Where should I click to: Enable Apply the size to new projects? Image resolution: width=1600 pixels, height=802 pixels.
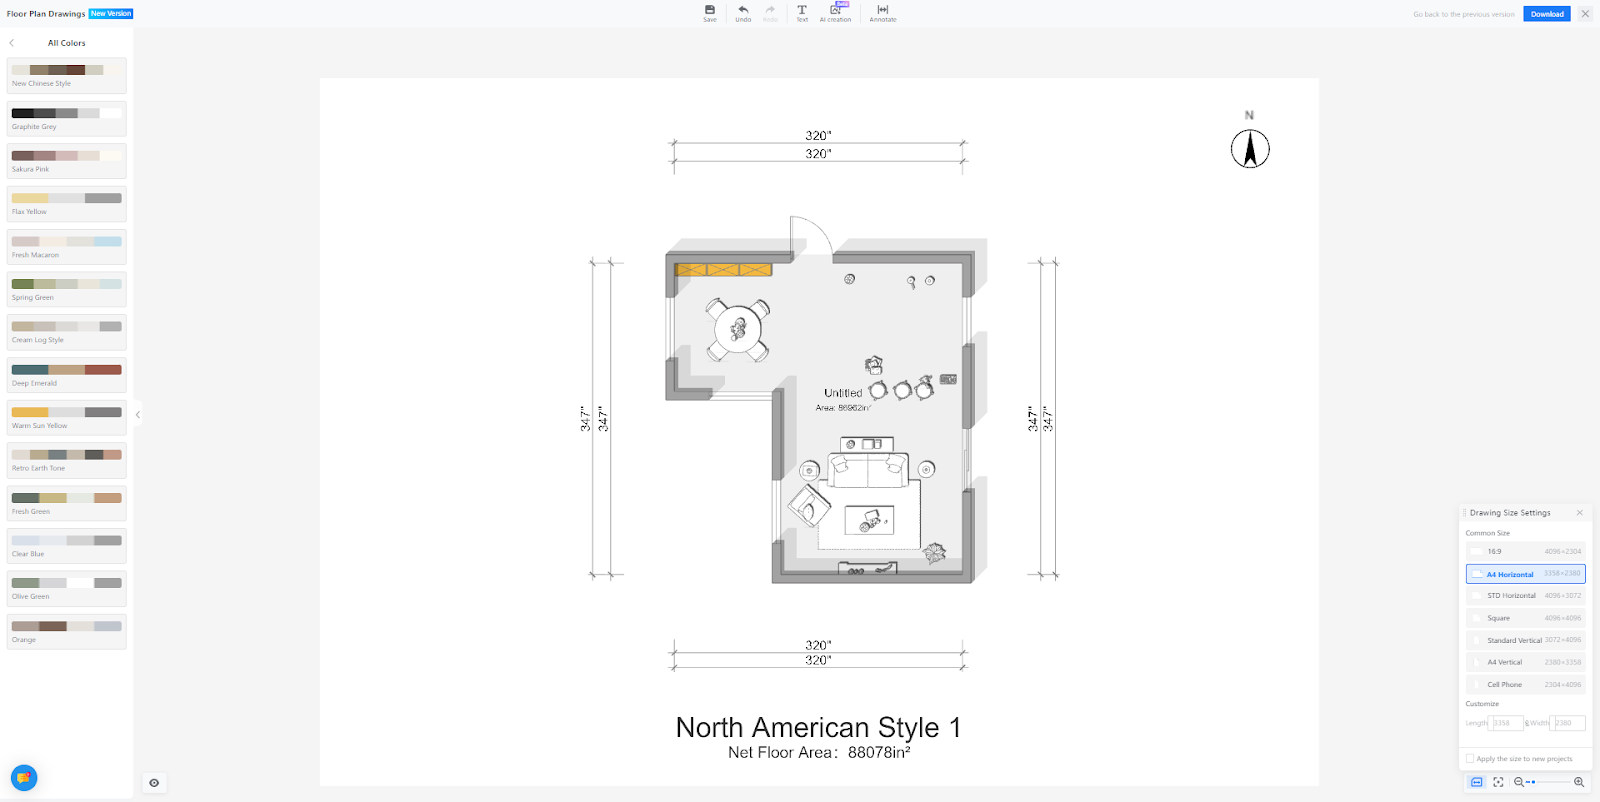(x=1470, y=759)
